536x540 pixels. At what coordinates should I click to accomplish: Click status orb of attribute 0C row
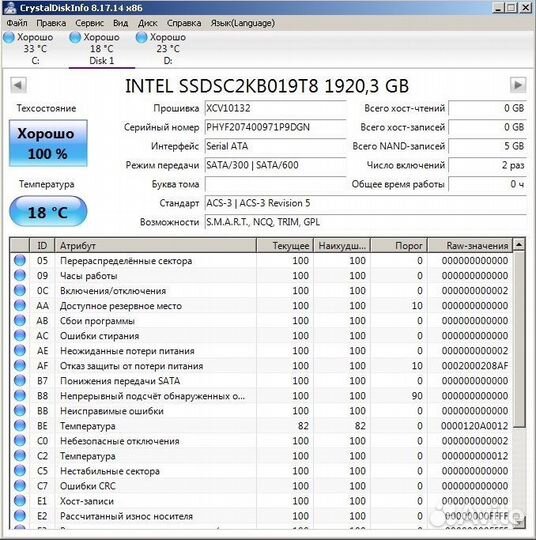coord(20,290)
